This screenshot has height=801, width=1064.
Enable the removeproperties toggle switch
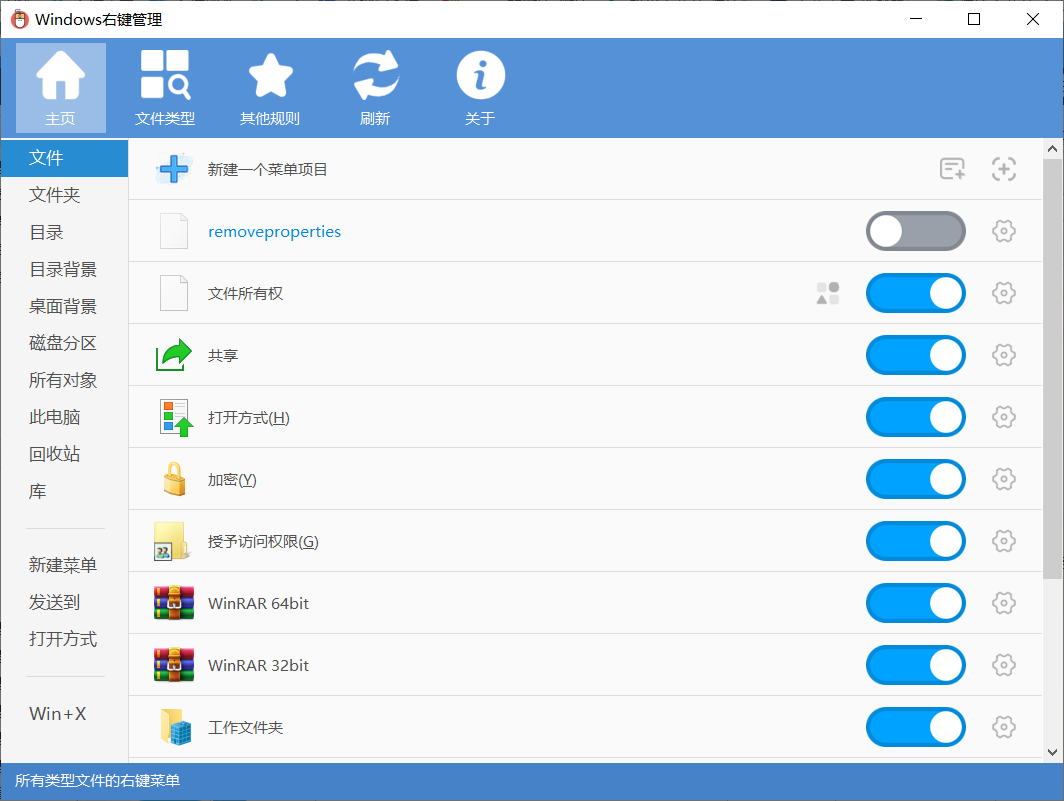pos(915,231)
